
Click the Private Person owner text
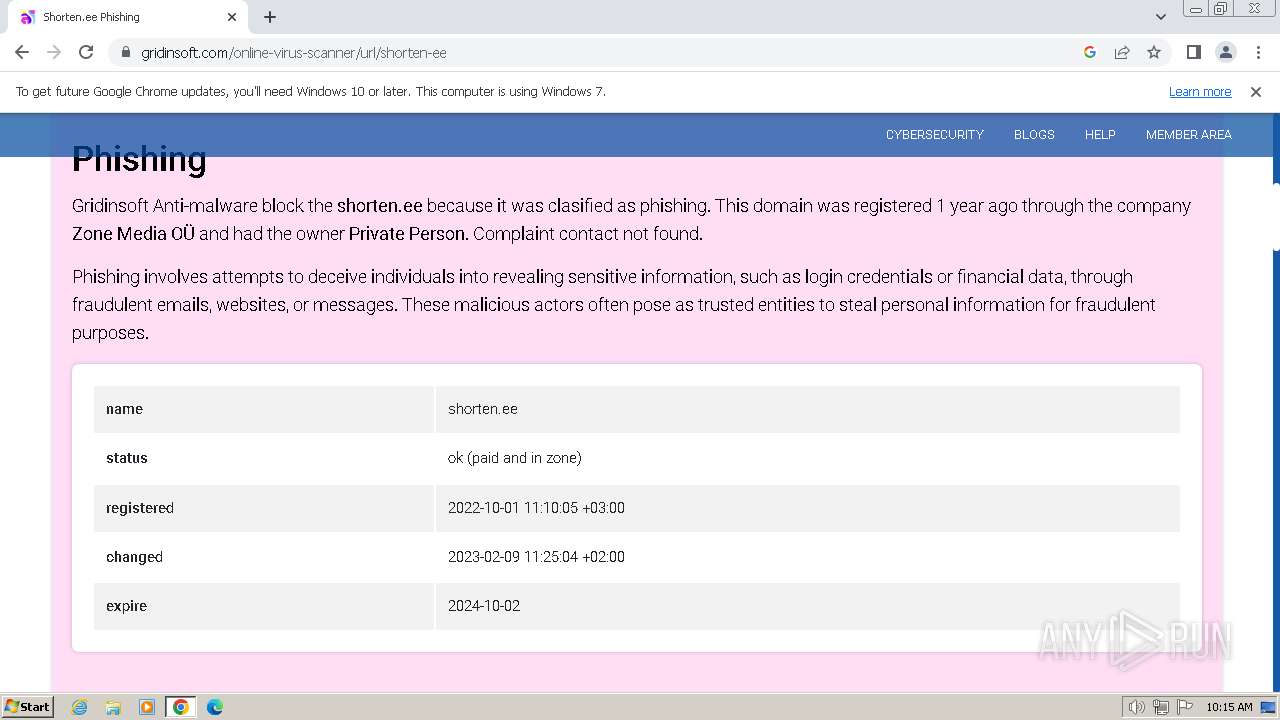(408, 234)
